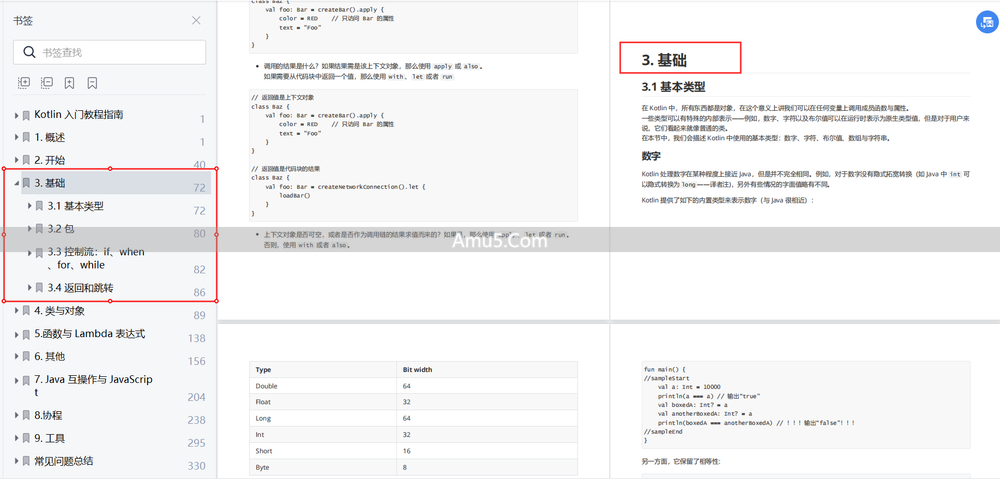Viewport: 1000px width, 479px height.
Task: Go to 3.3 控制流 bookmark
Action: click(x=96, y=258)
